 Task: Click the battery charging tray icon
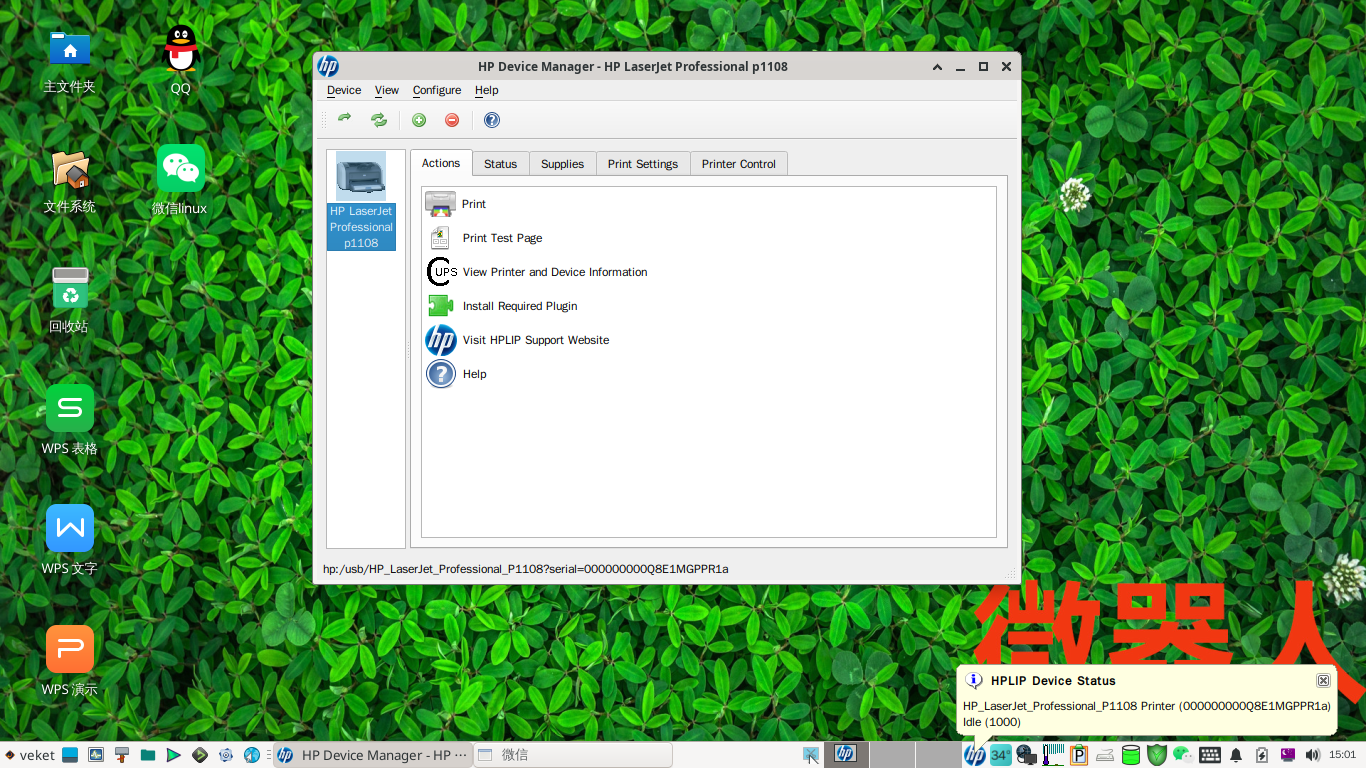[1262, 755]
